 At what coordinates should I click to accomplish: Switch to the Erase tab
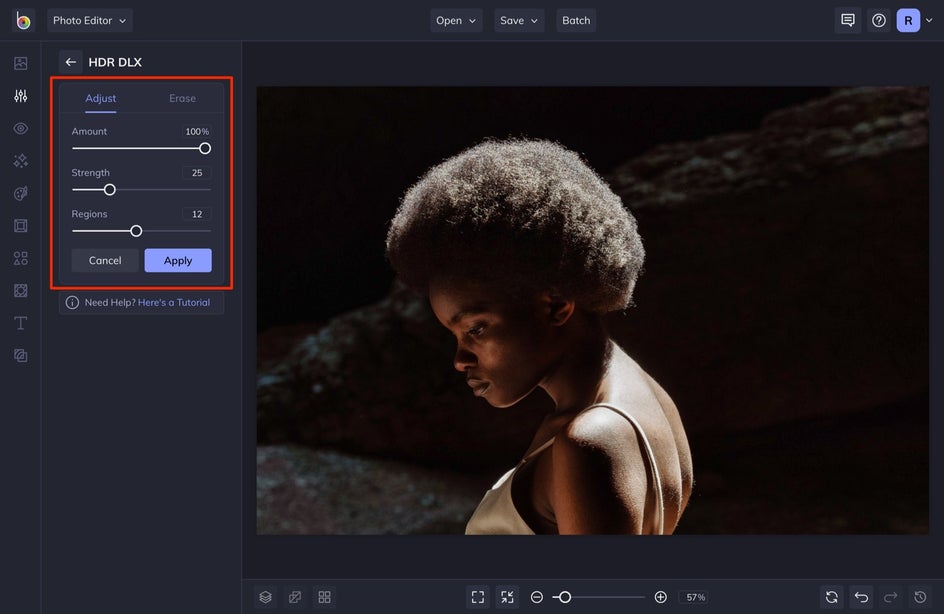point(182,98)
